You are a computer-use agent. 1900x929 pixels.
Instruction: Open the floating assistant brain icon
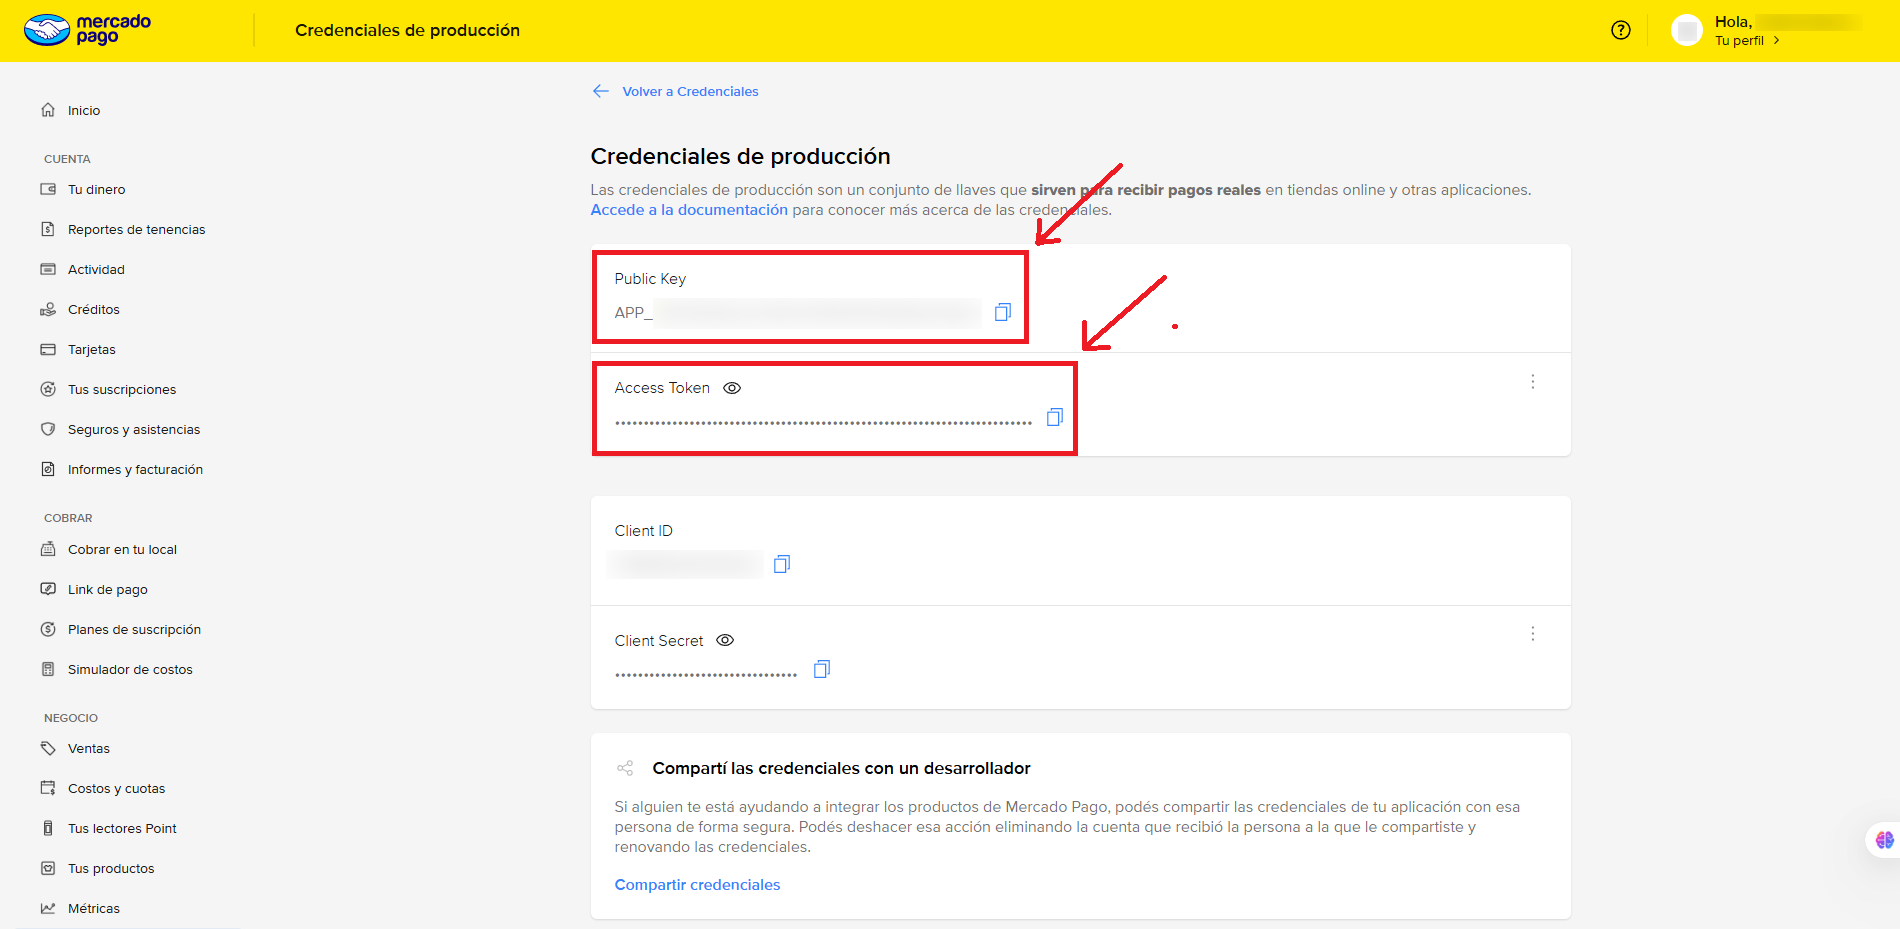coord(1884,840)
